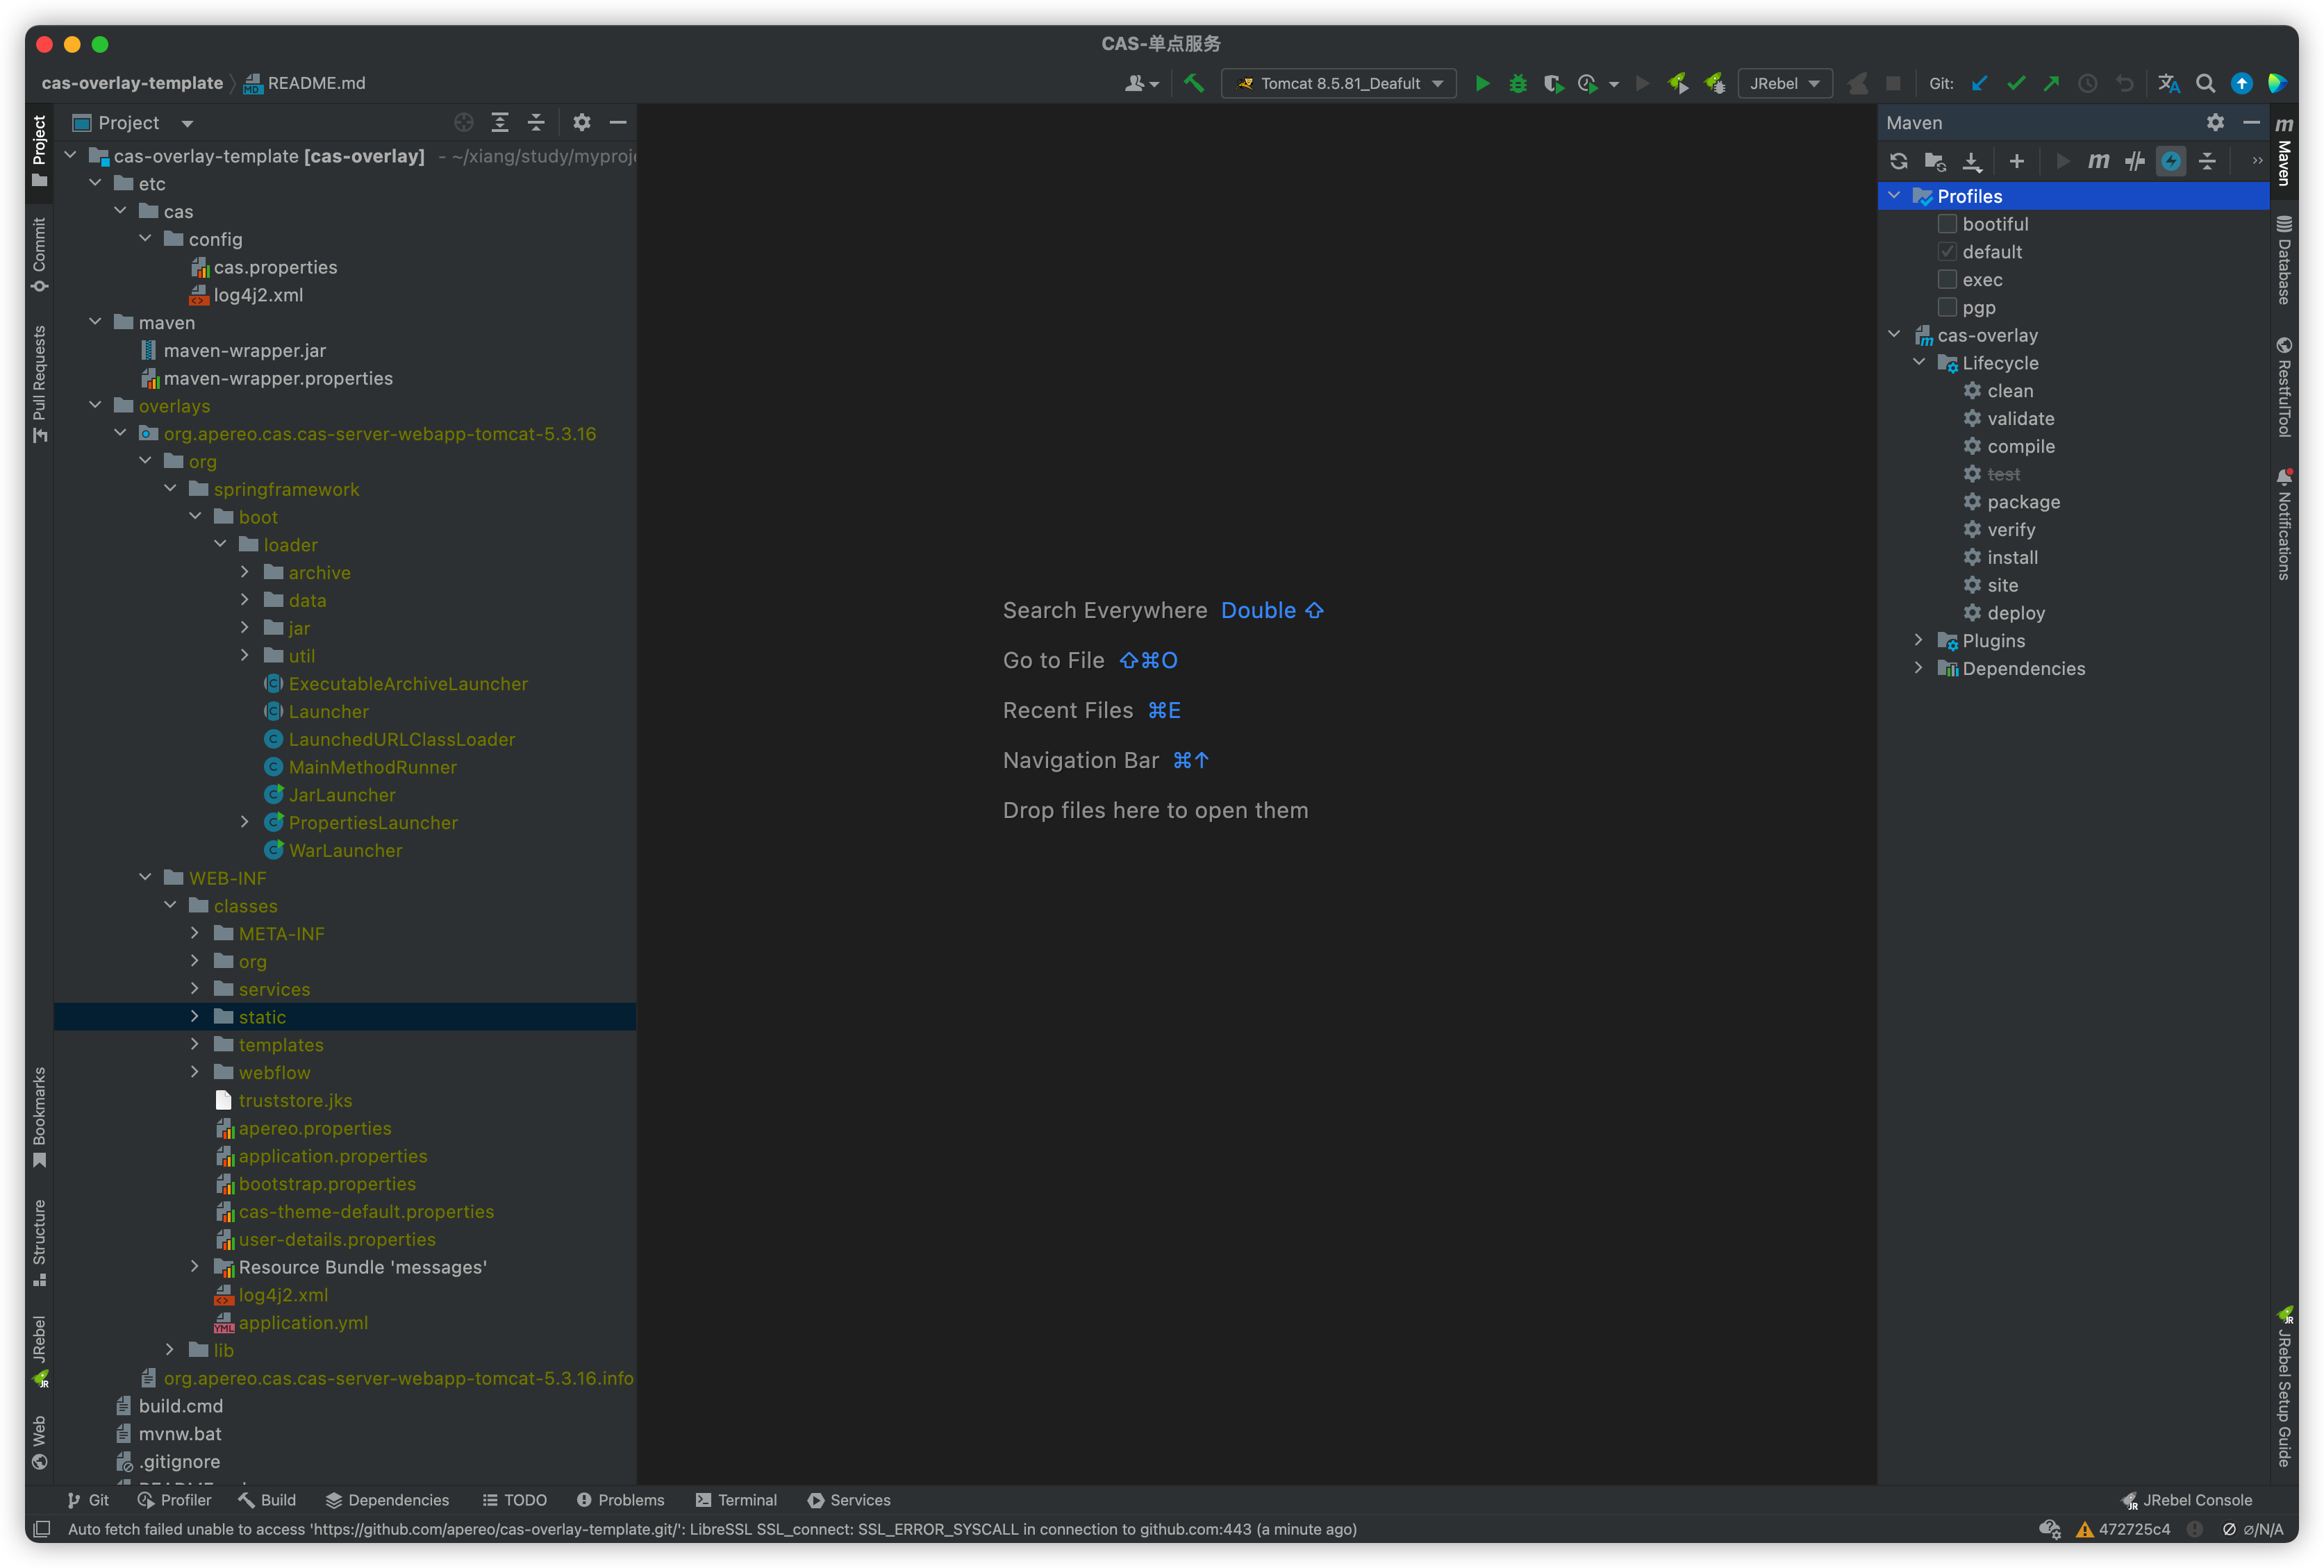Open Project panel options gear

pyautogui.click(x=582, y=122)
